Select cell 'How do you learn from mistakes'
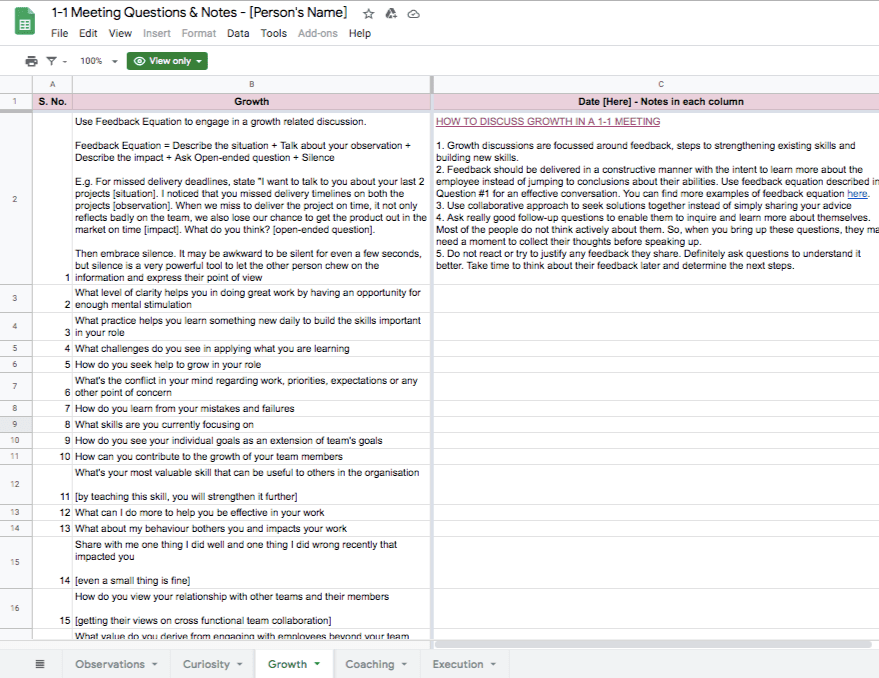This screenshot has width=879, height=678. (252, 408)
